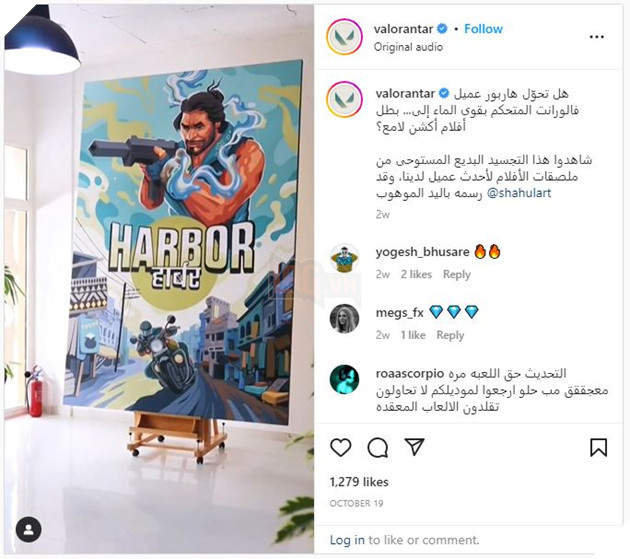Open the @shahulart mention link
Screen dimensions: 630x559
tap(519, 193)
